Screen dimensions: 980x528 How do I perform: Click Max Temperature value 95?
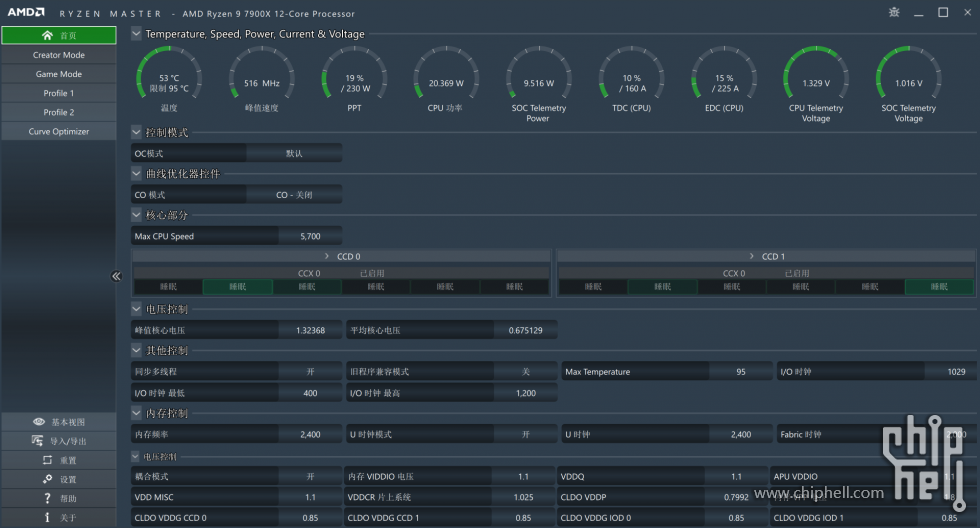coord(741,371)
